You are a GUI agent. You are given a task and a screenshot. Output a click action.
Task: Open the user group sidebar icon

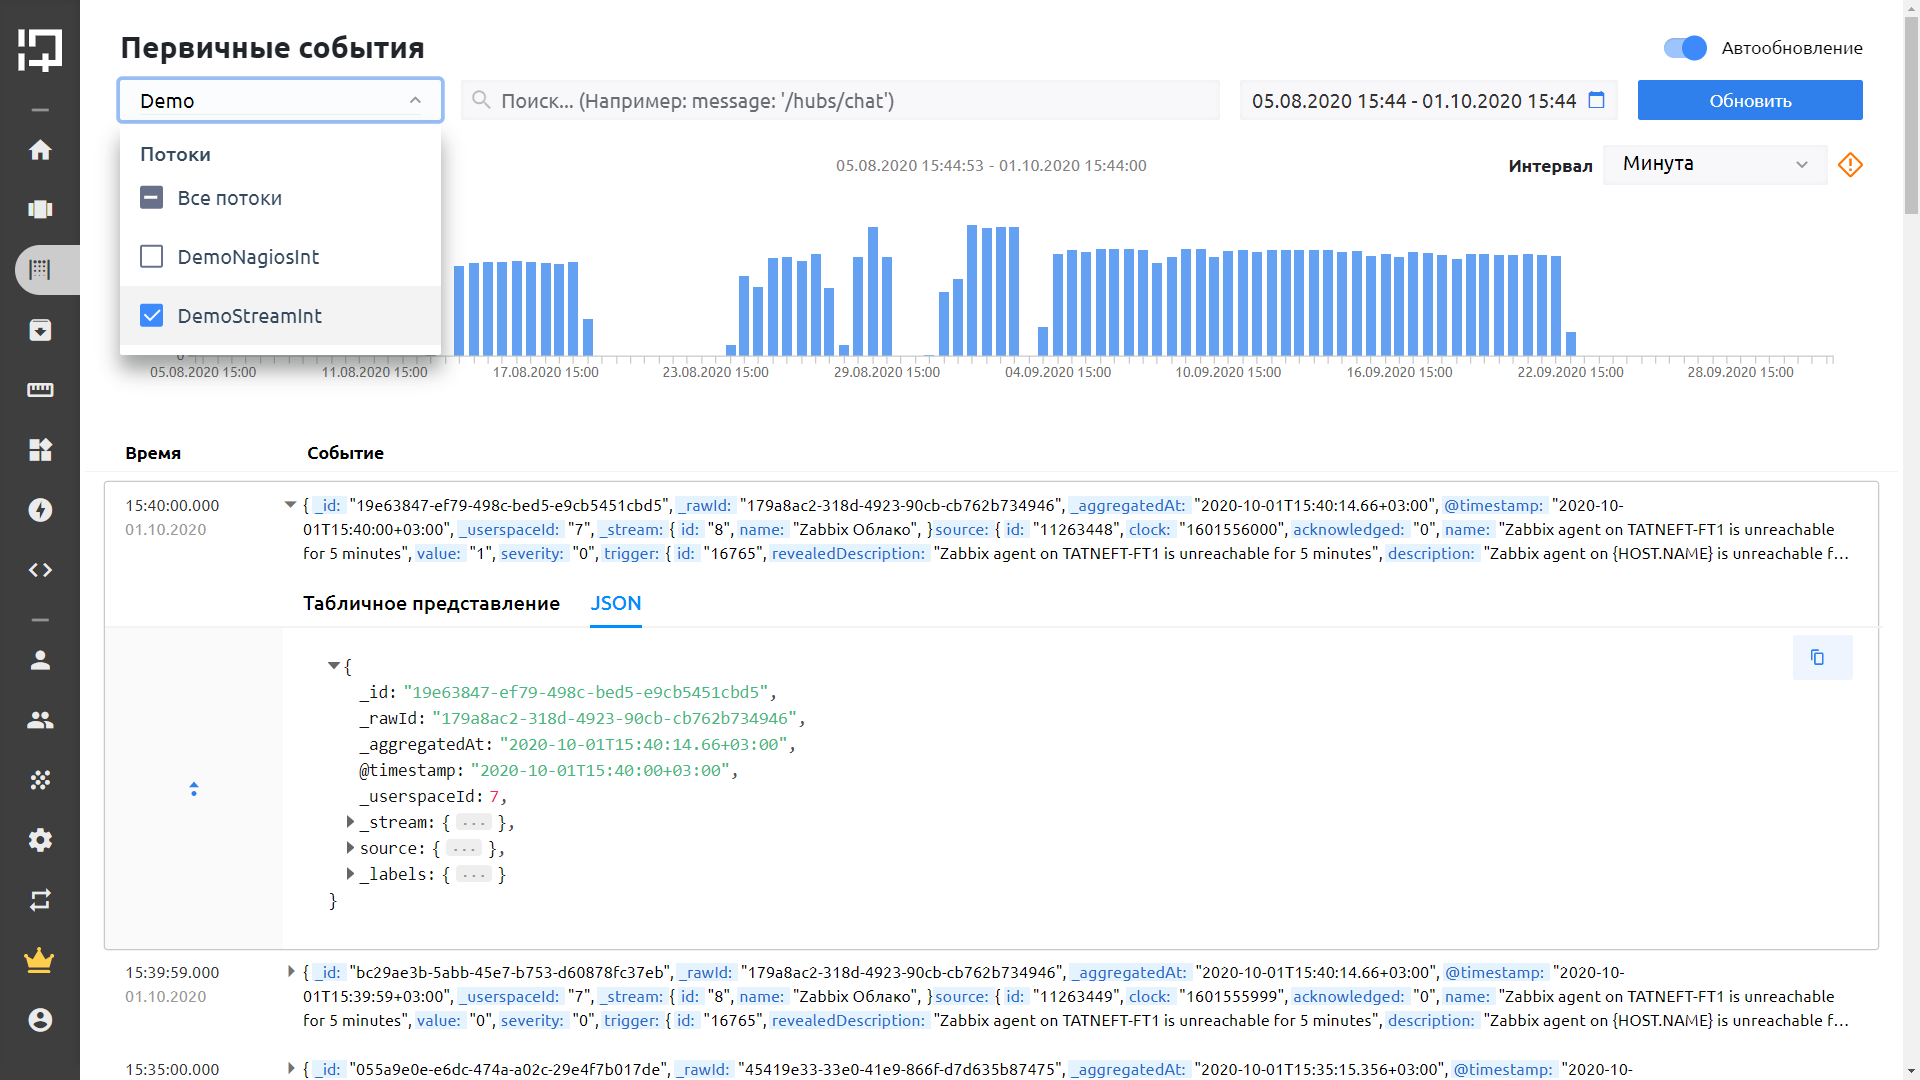(x=40, y=720)
